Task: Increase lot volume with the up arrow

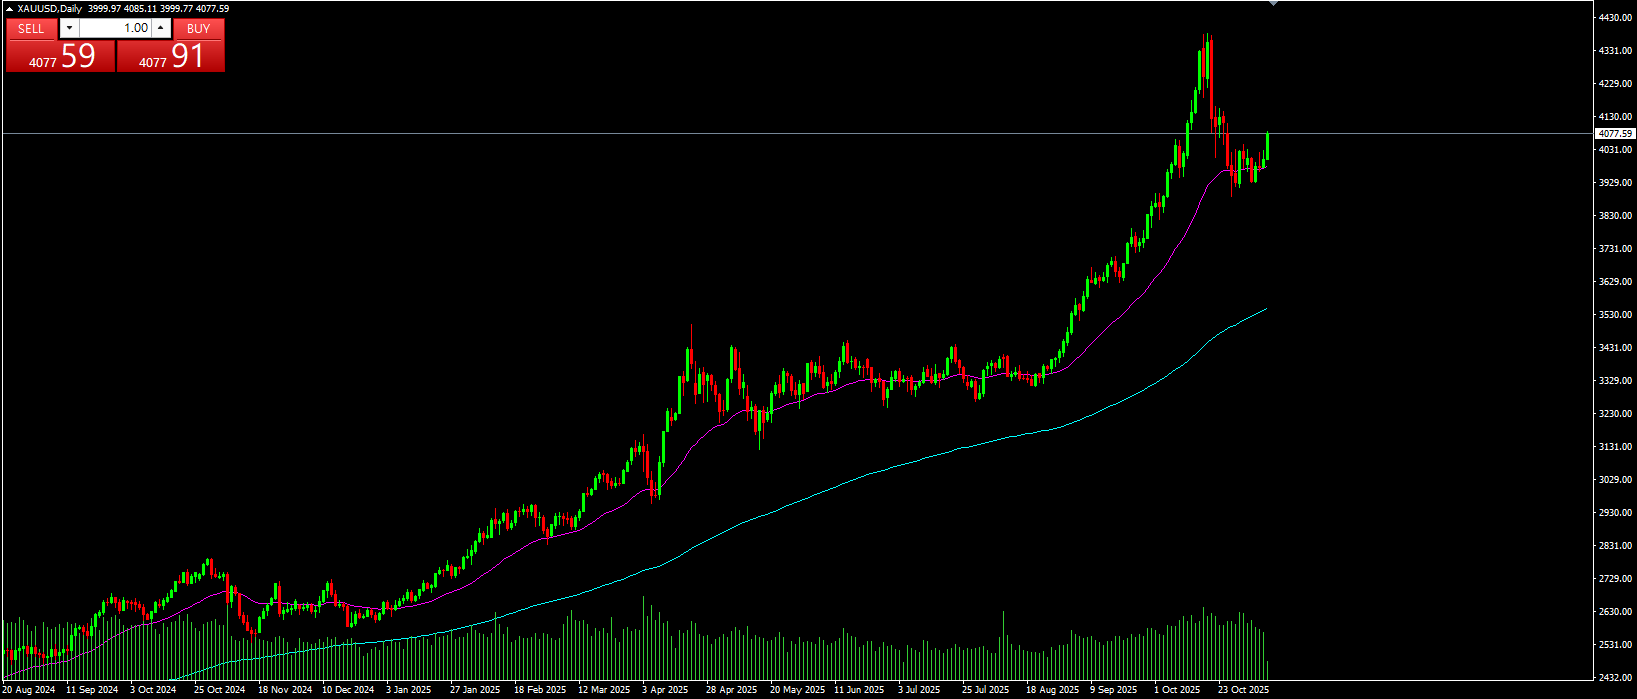Action: pyautogui.click(x=161, y=29)
